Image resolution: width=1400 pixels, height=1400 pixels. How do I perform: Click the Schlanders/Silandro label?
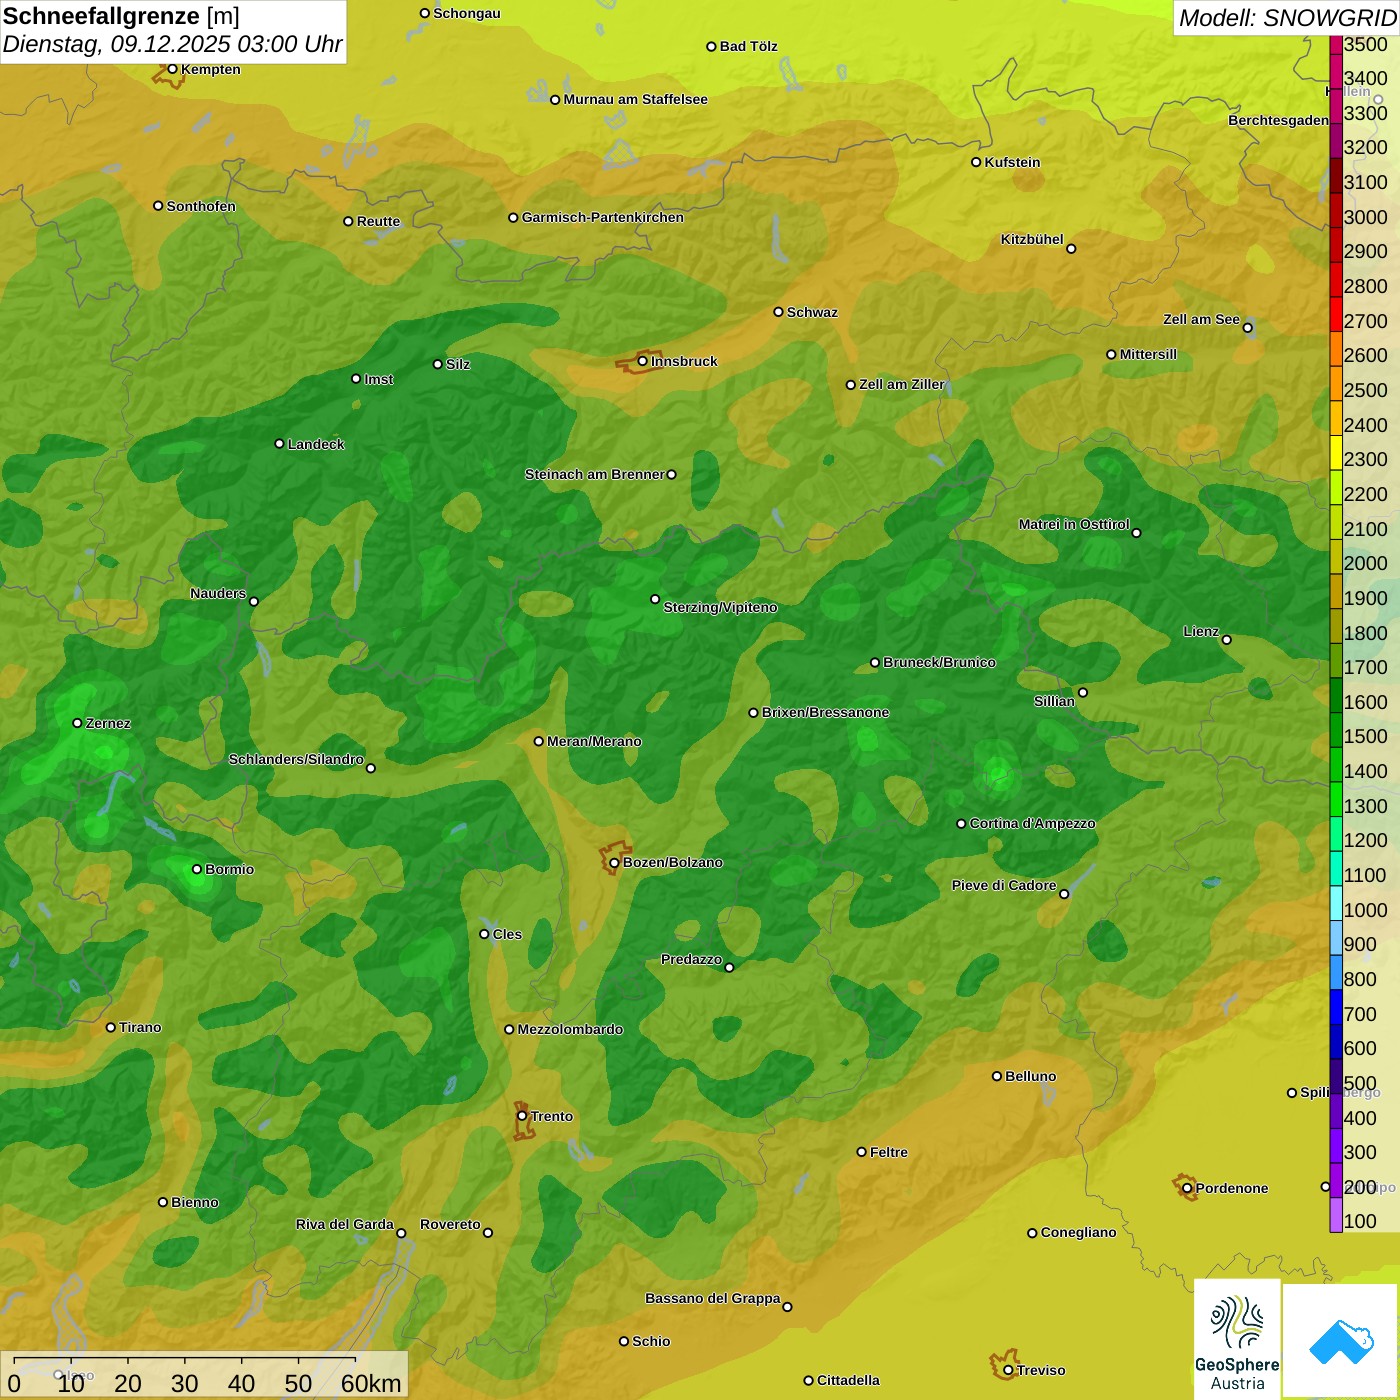point(296,759)
